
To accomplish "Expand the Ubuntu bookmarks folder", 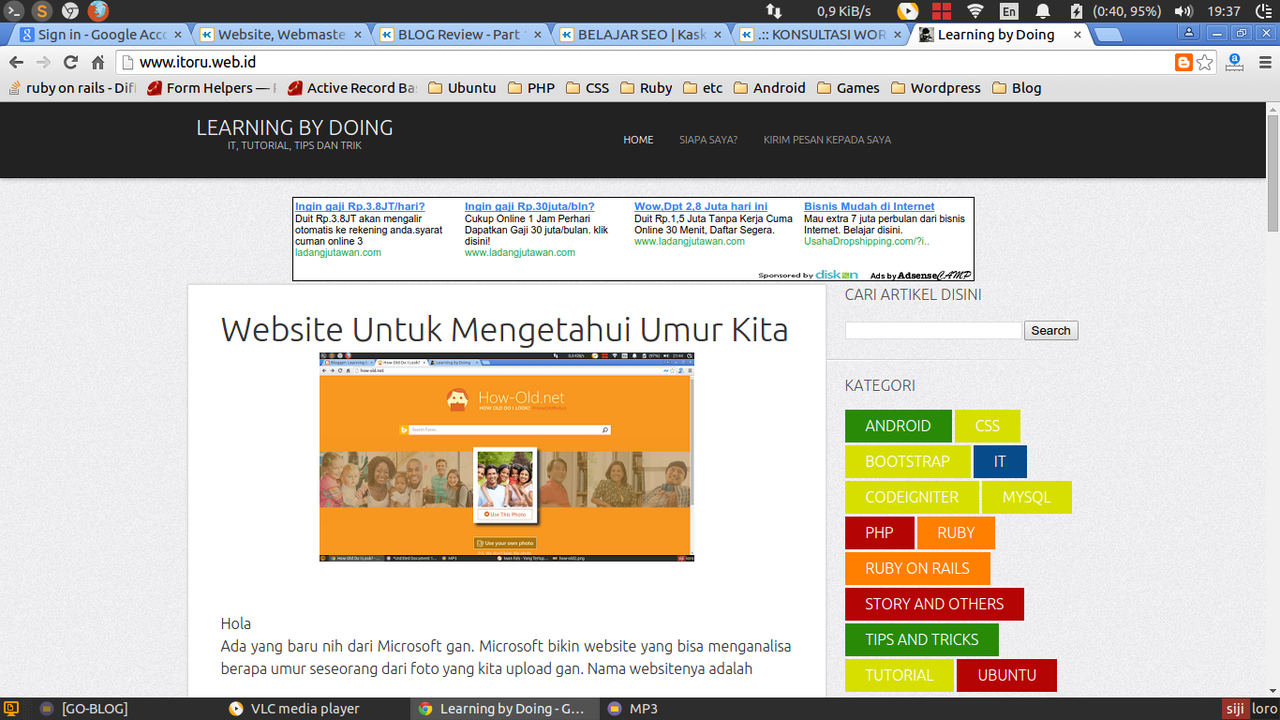I will coord(462,88).
